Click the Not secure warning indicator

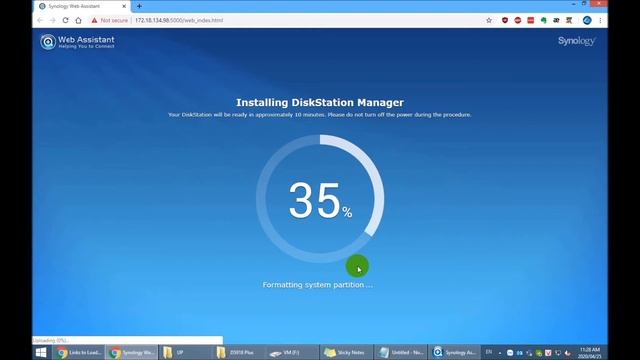coord(109,20)
